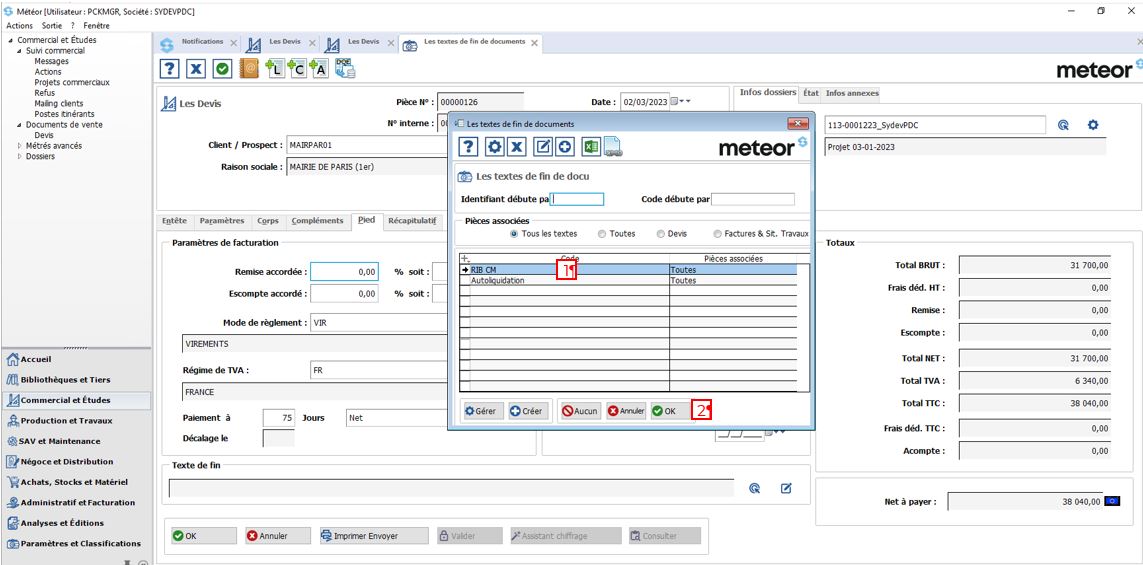Click the add L line icon
This screenshot has width=1143, height=565.
[275, 69]
